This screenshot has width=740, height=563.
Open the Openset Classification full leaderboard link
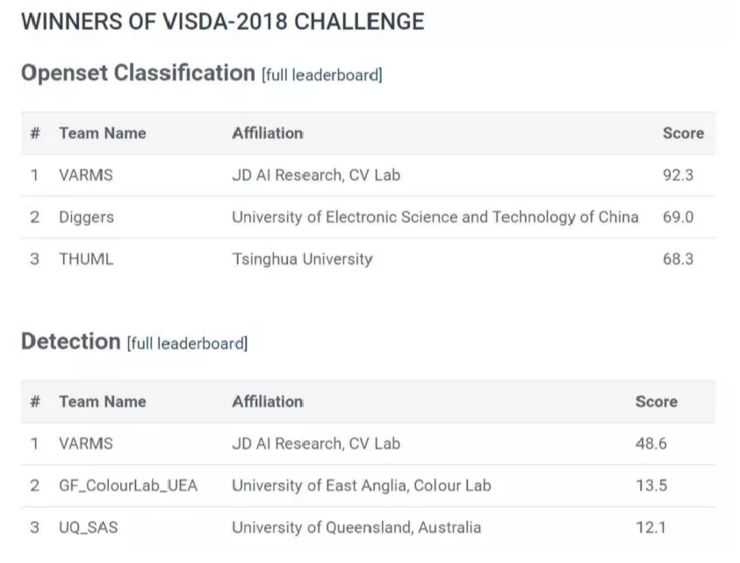[x=321, y=76]
